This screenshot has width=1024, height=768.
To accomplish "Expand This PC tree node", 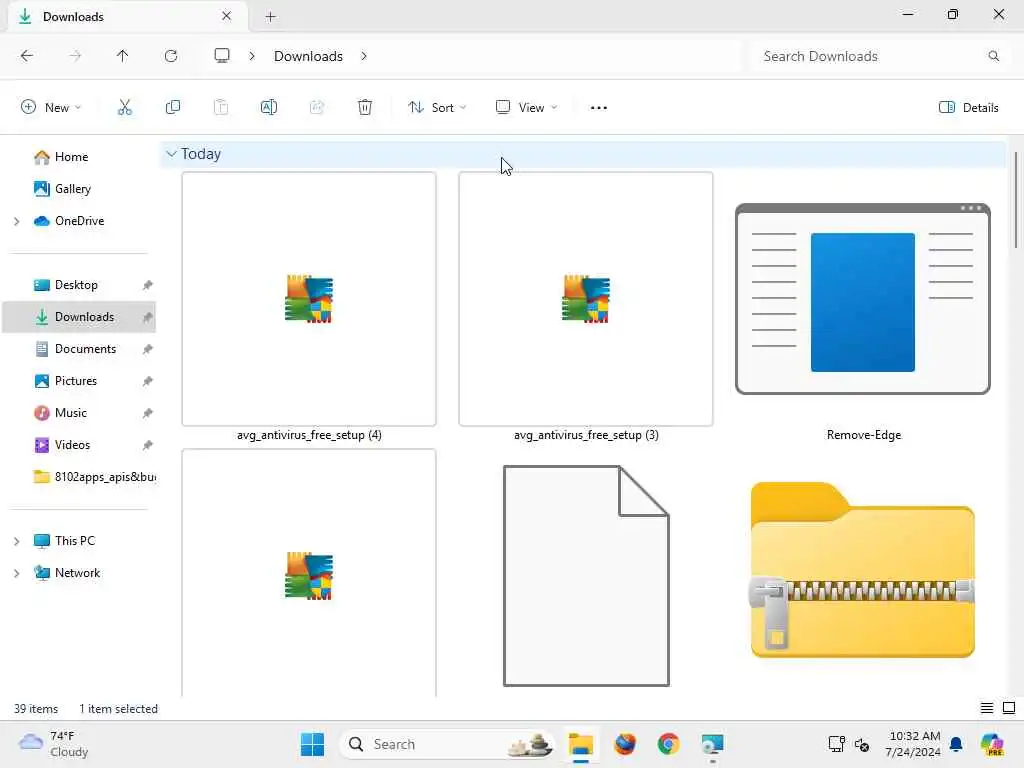I will click(x=16, y=541).
